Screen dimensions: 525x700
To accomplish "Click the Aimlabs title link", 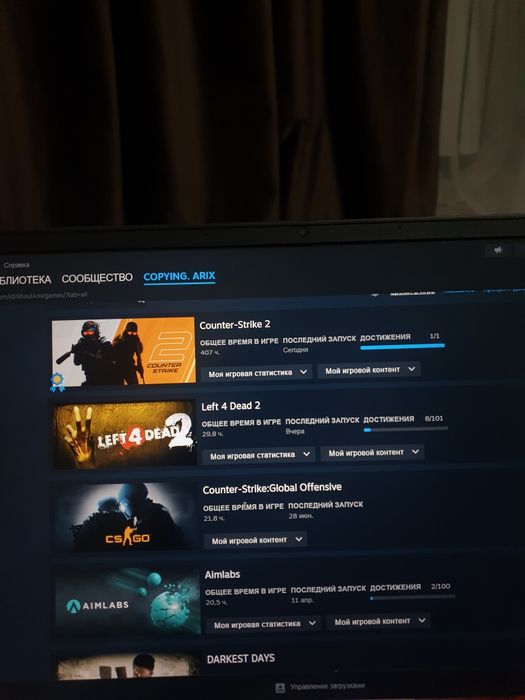I will pos(222,575).
